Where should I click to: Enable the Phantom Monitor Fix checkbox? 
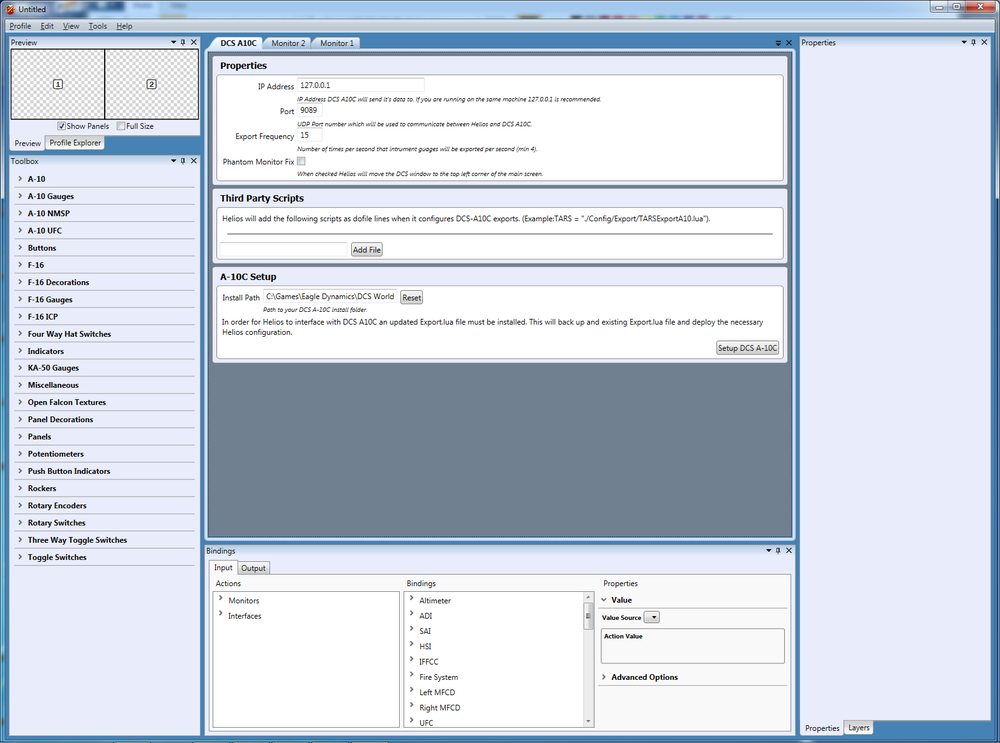coord(301,161)
